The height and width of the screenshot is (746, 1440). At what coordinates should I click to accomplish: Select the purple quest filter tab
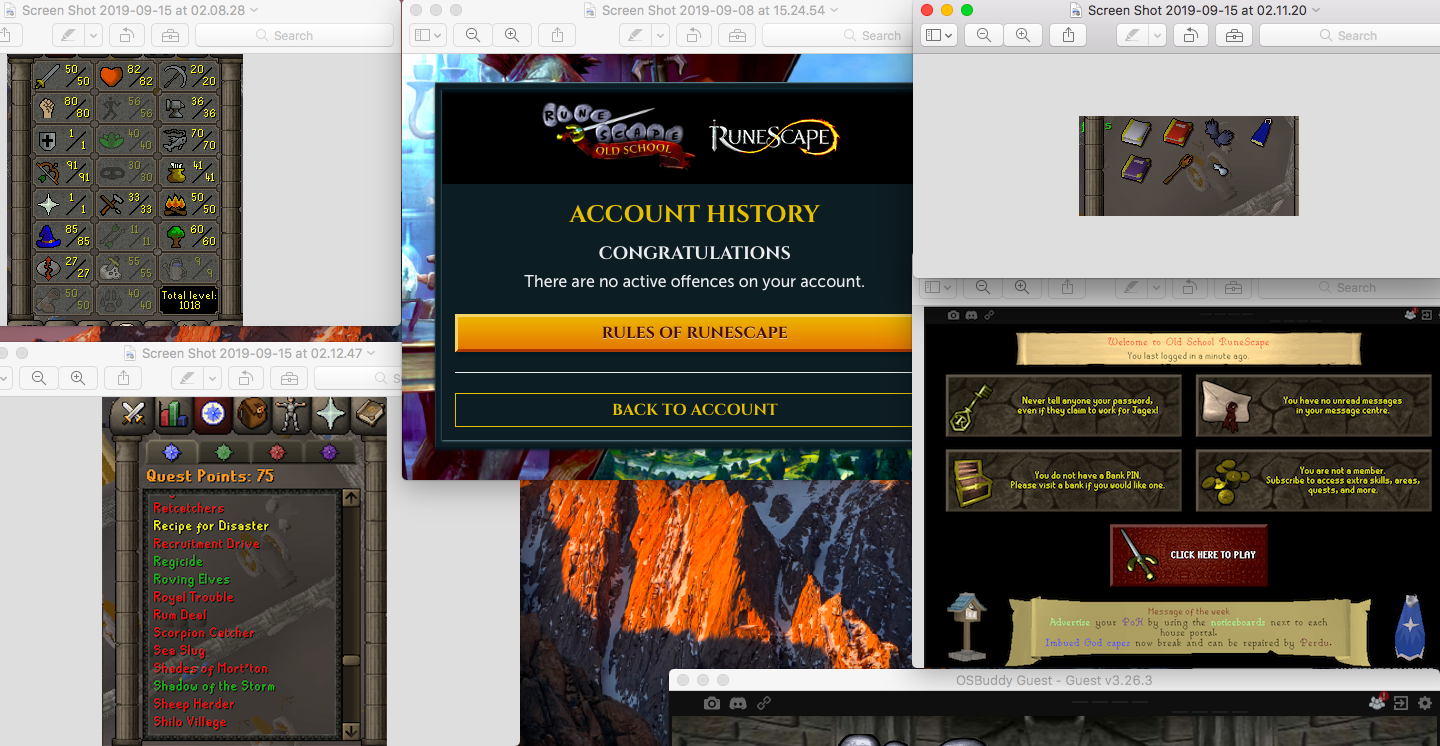pyautogui.click(x=329, y=452)
